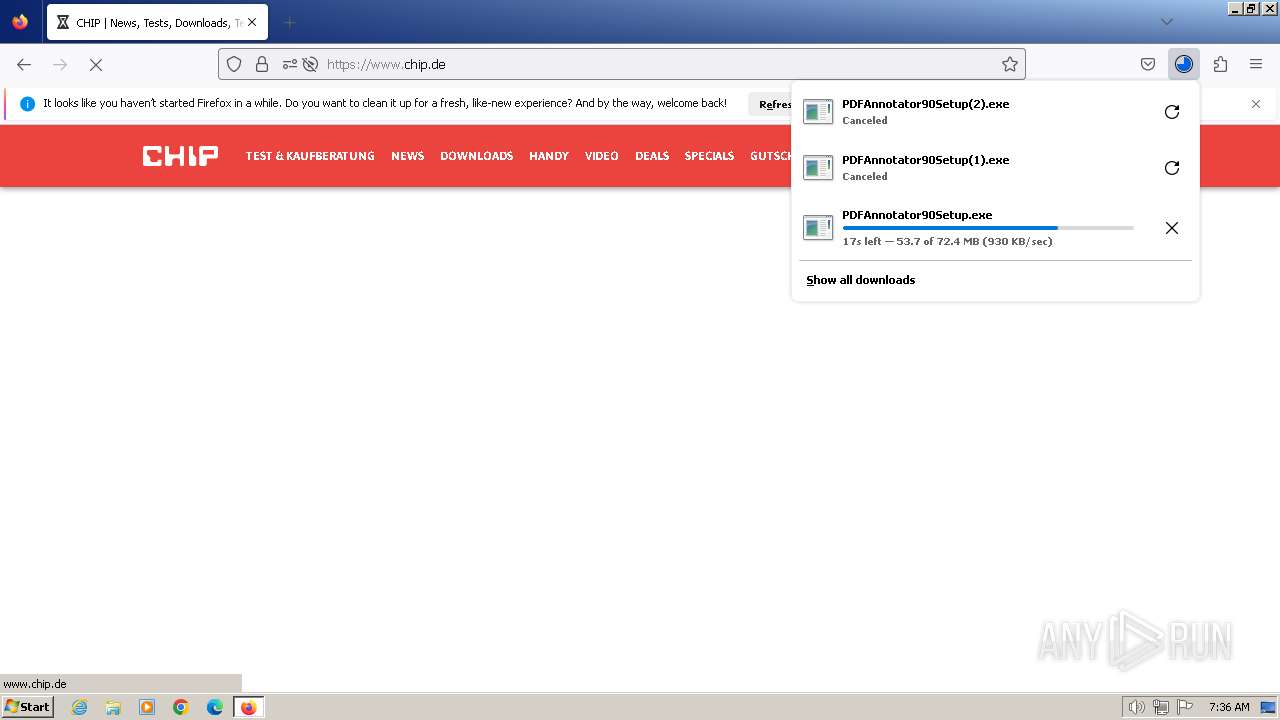Click the download progress bar
Image resolution: width=1280 pixels, height=720 pixels.
(x=988, y=228)
